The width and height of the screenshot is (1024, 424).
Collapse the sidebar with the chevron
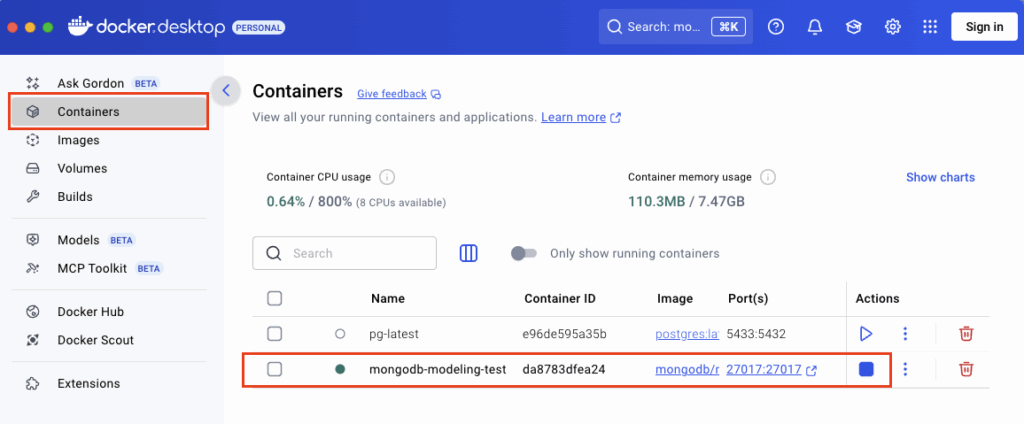(x=226, y=91)
